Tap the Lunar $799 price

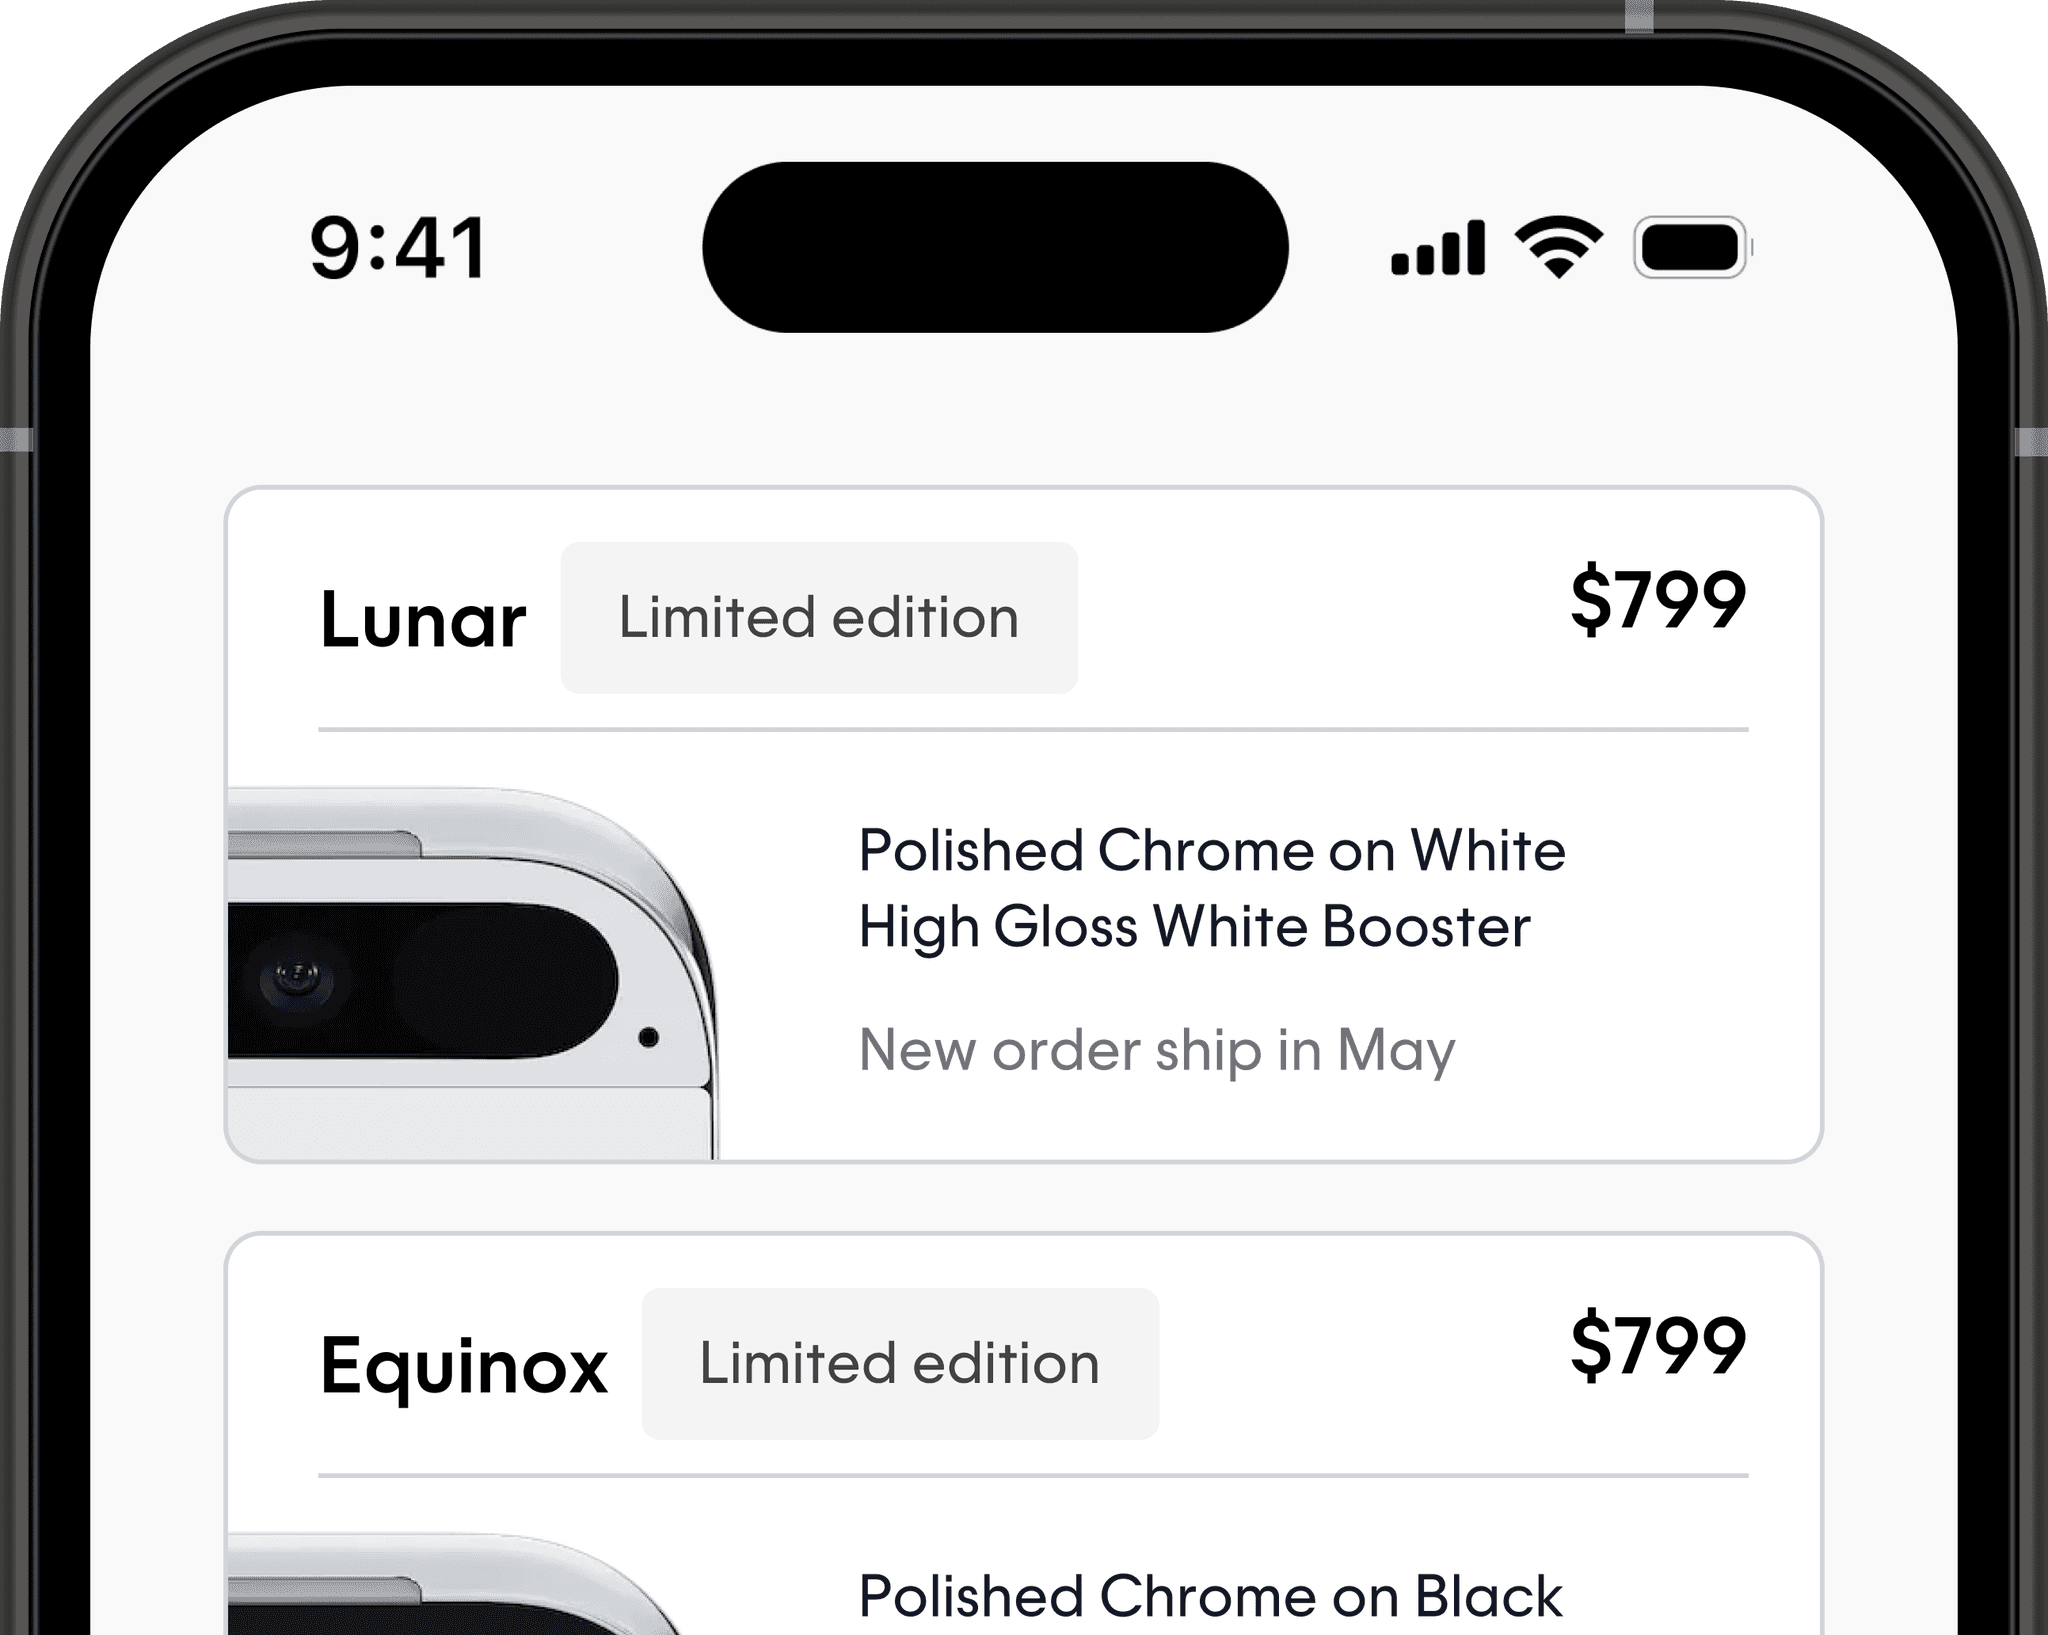(1658, 599)
